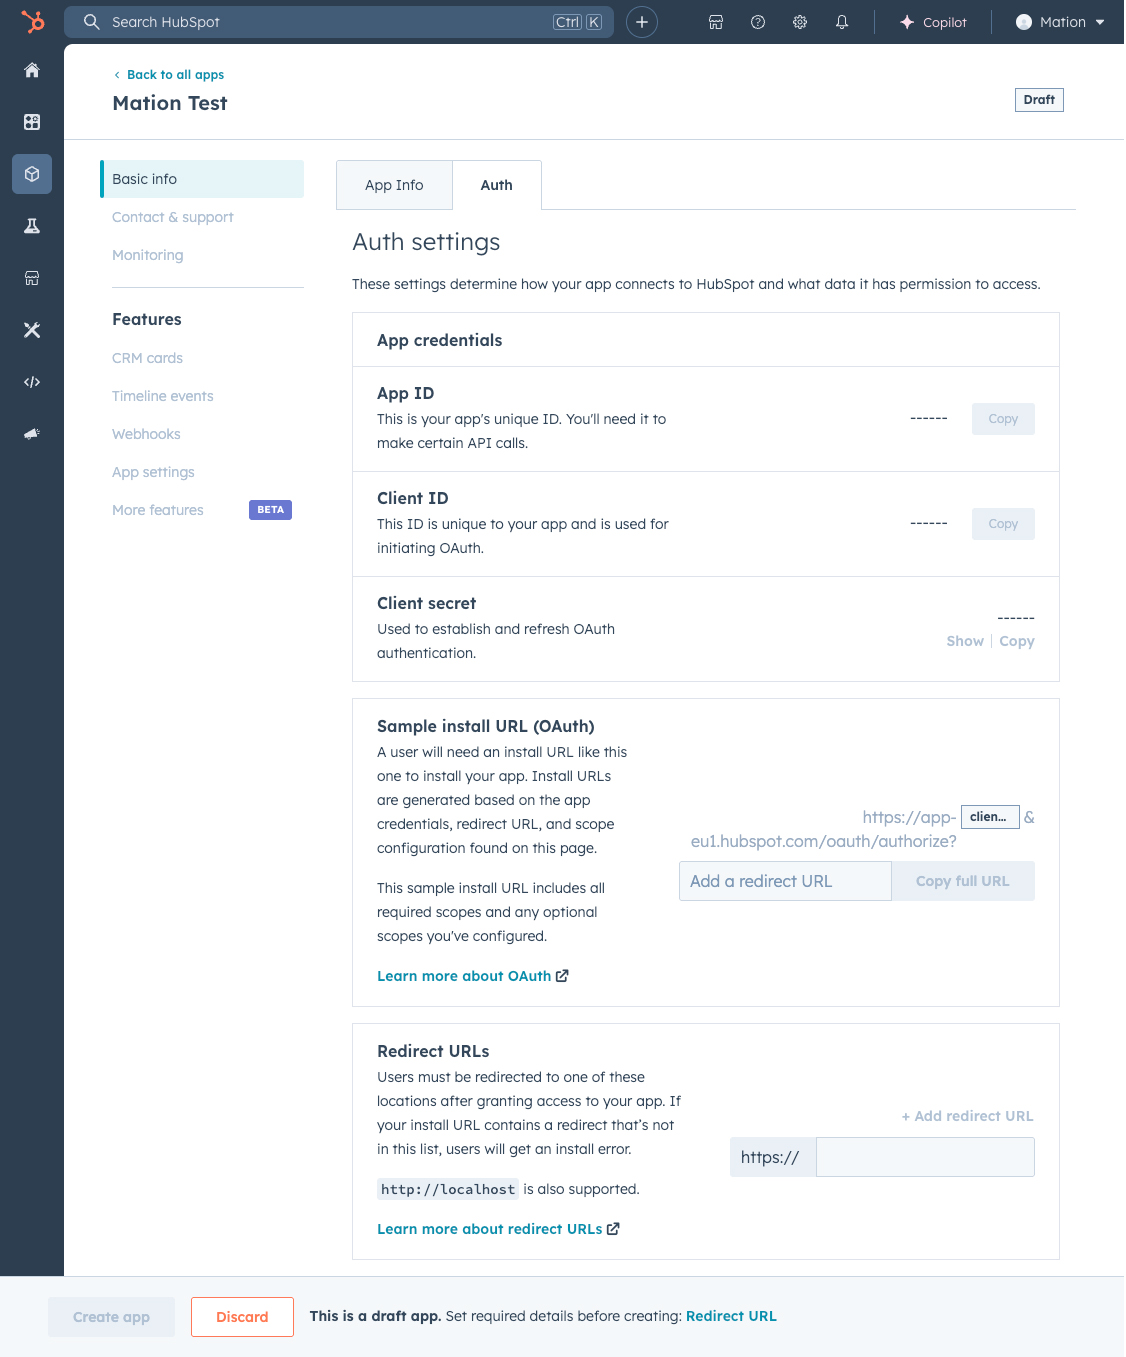The height and width of the screenshot is (1357, 1126).
Task: Open Timeline events feature
Action: click(x=163, y=396)
